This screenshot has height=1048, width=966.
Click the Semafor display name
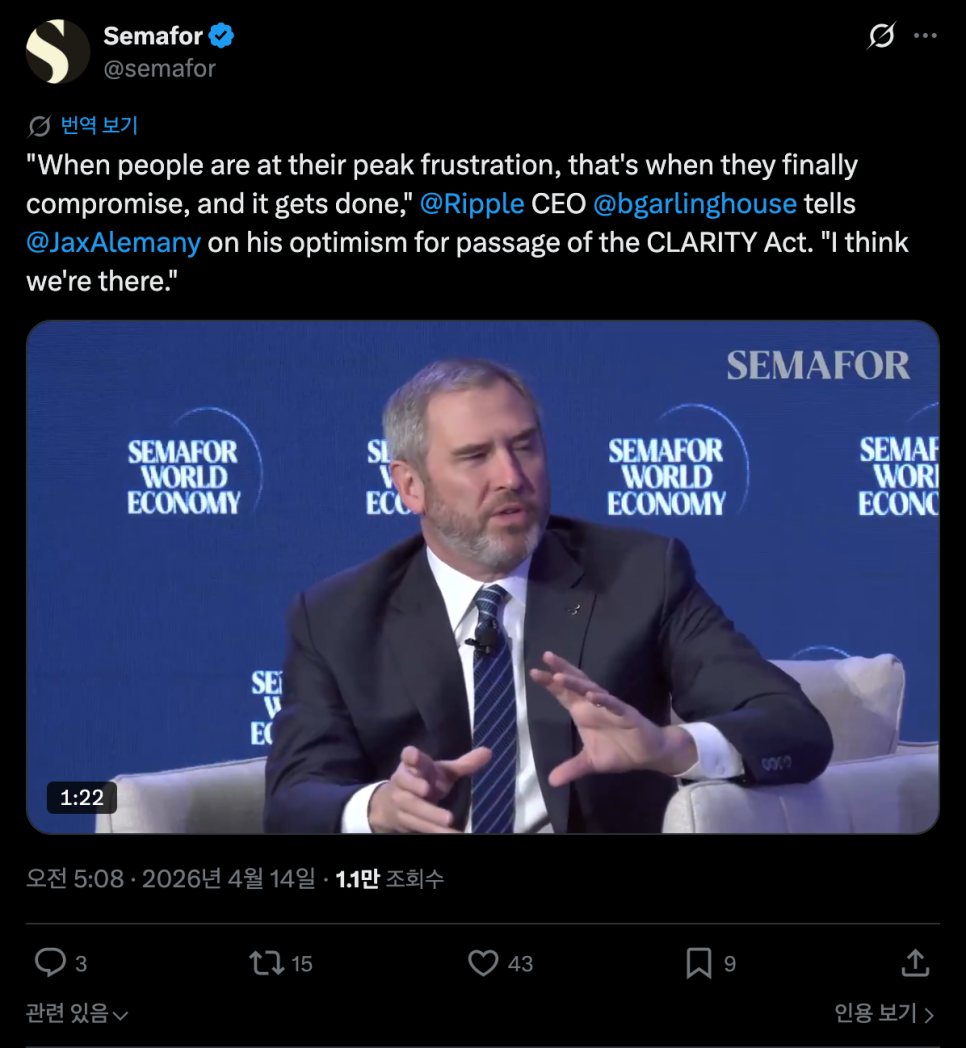point(153,37)
